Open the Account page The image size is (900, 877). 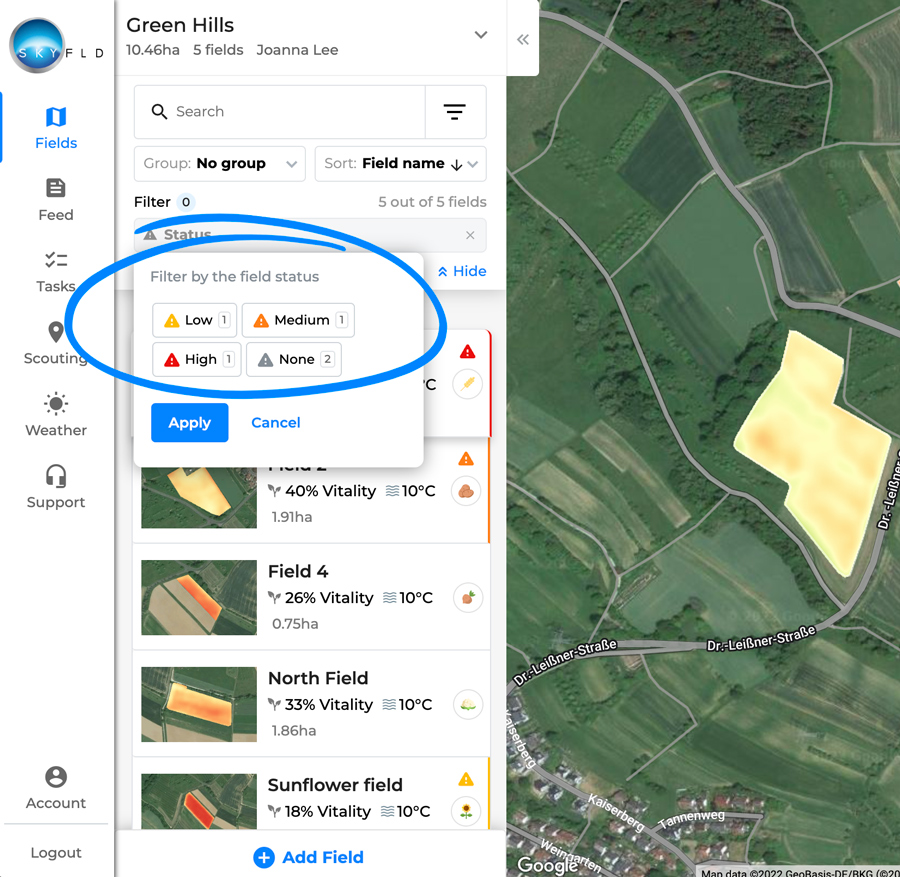[56, 788]
